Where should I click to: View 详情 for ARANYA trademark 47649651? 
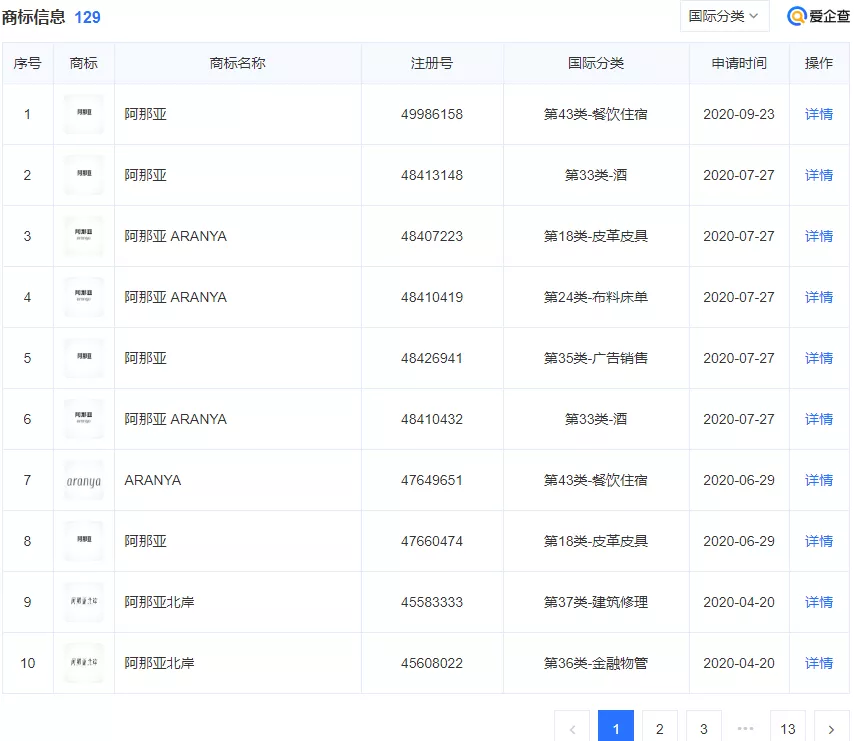[818, 480]
